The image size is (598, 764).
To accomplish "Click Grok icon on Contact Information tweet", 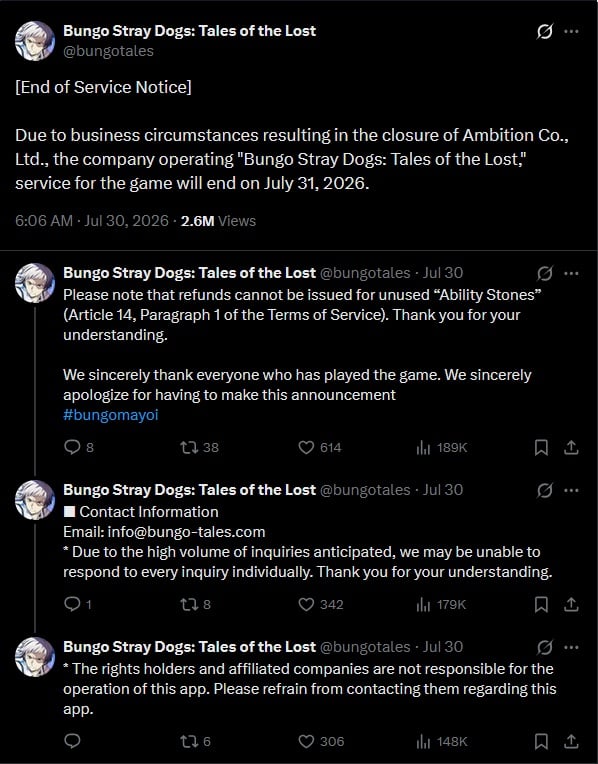I will coord(544,490).
